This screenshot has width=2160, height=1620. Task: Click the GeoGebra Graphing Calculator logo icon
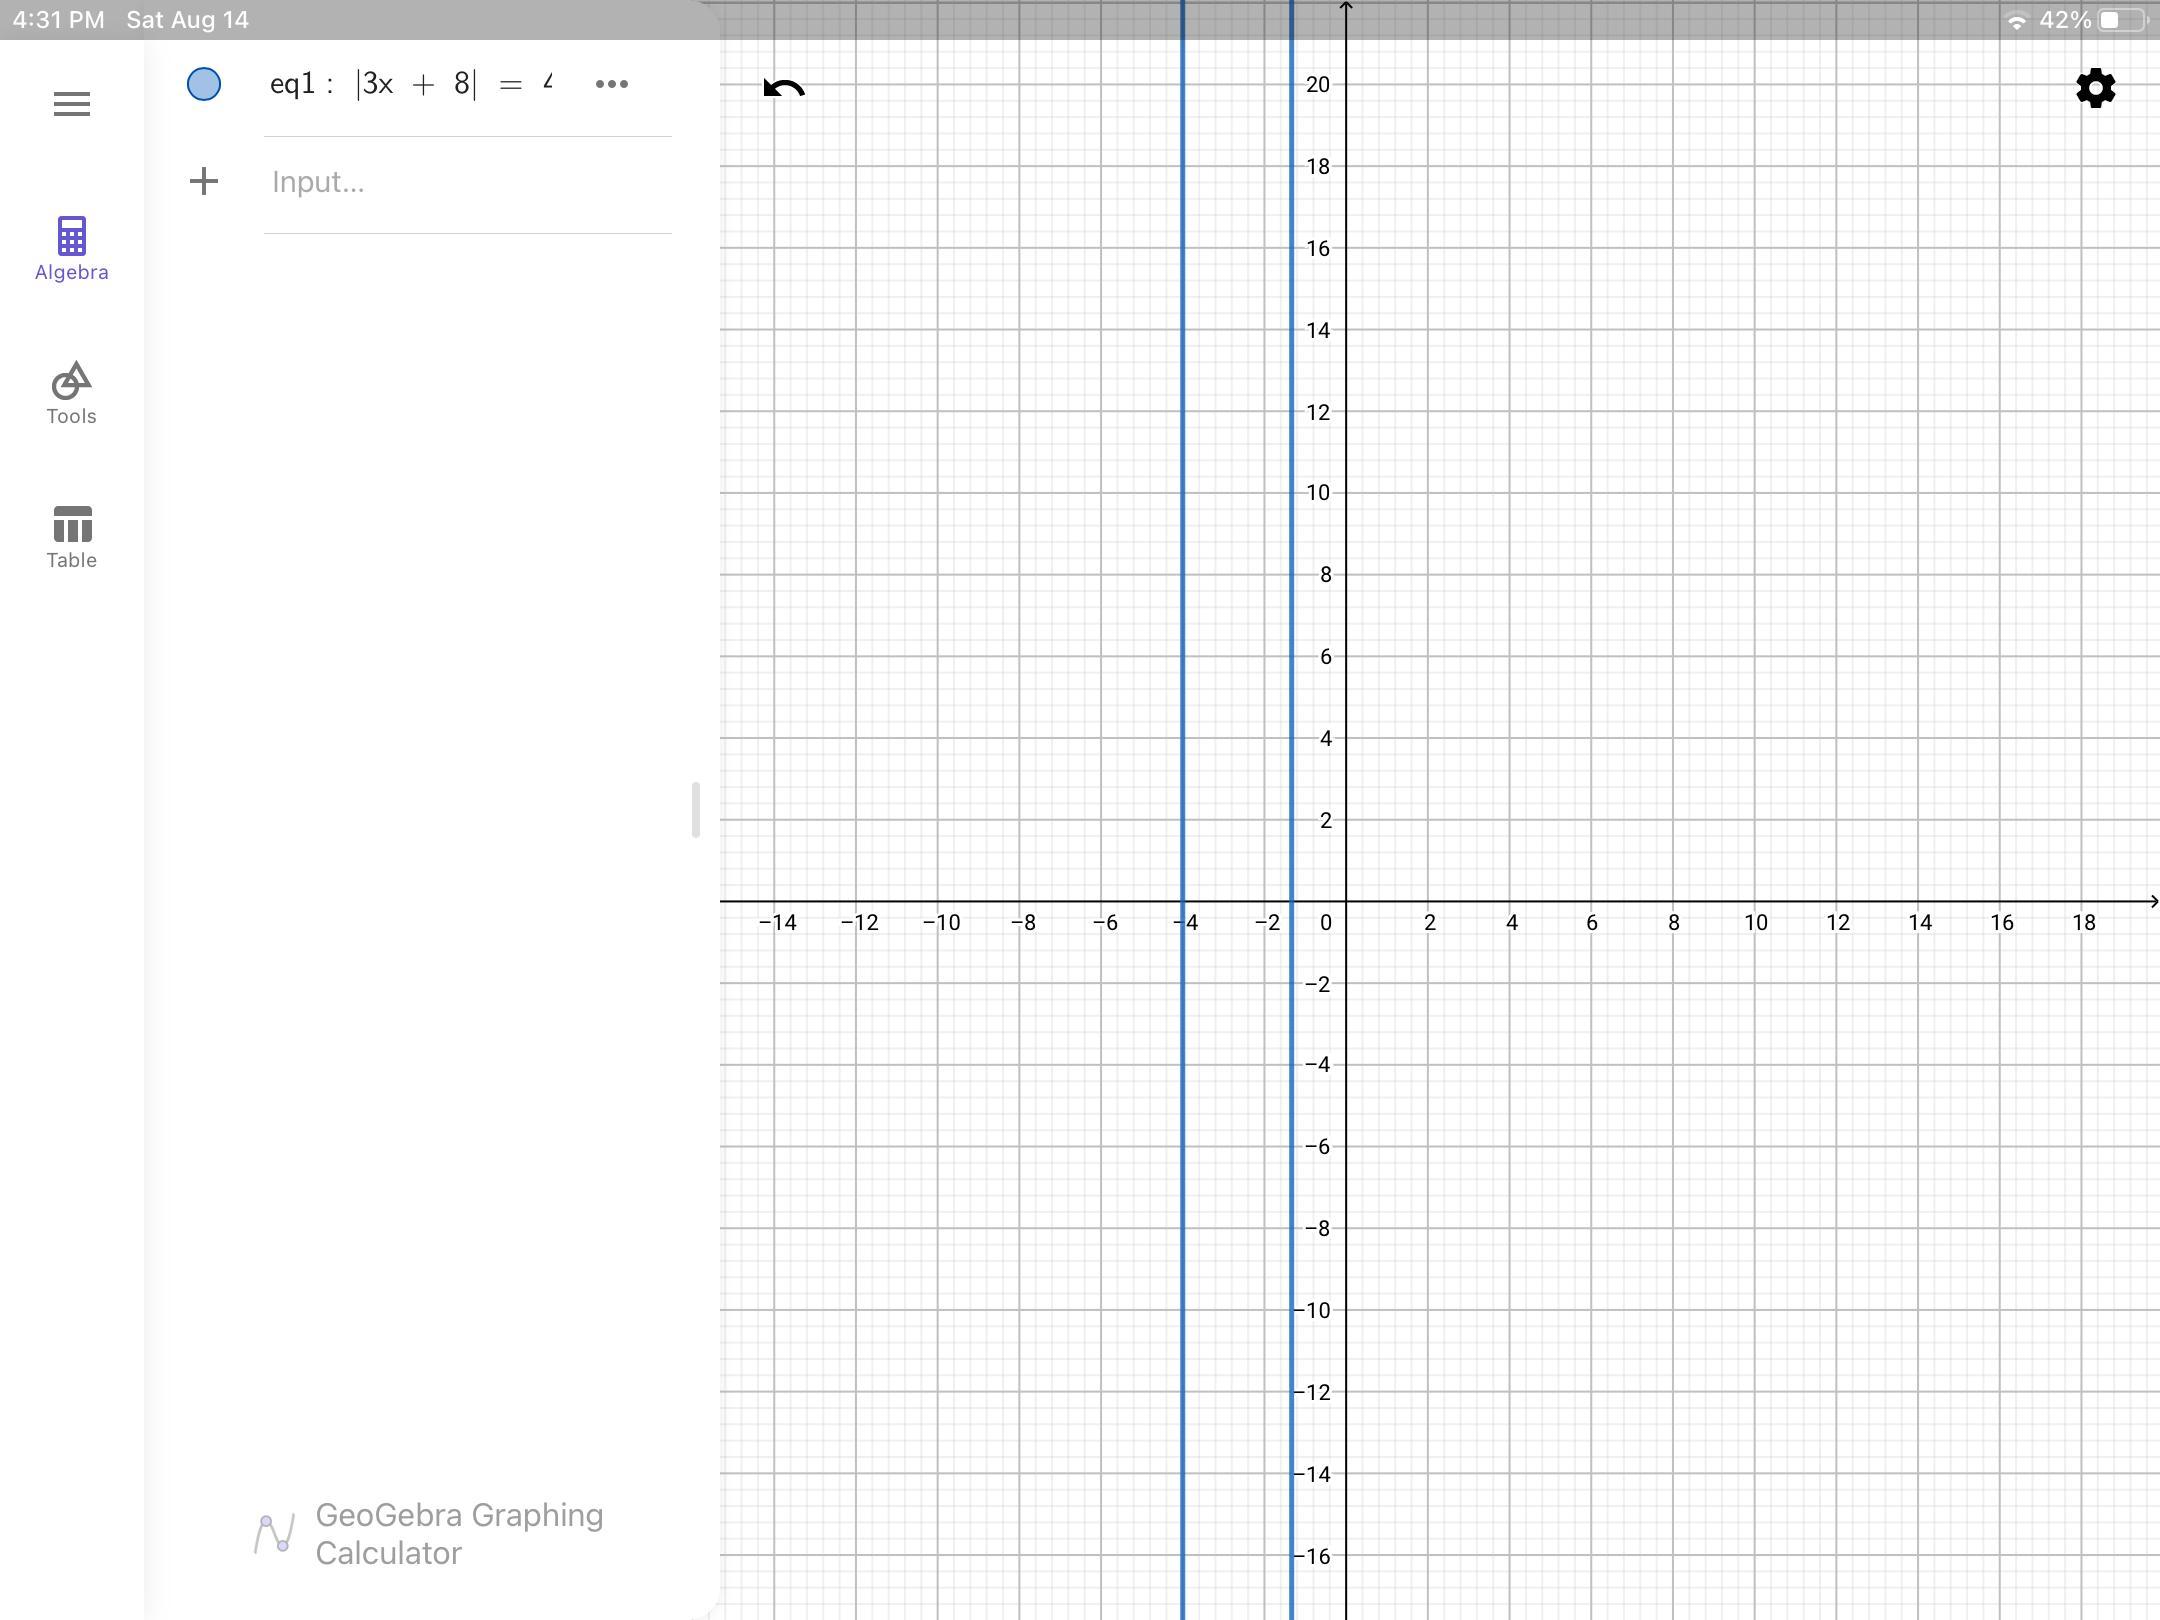click(x=274, y=1534)
